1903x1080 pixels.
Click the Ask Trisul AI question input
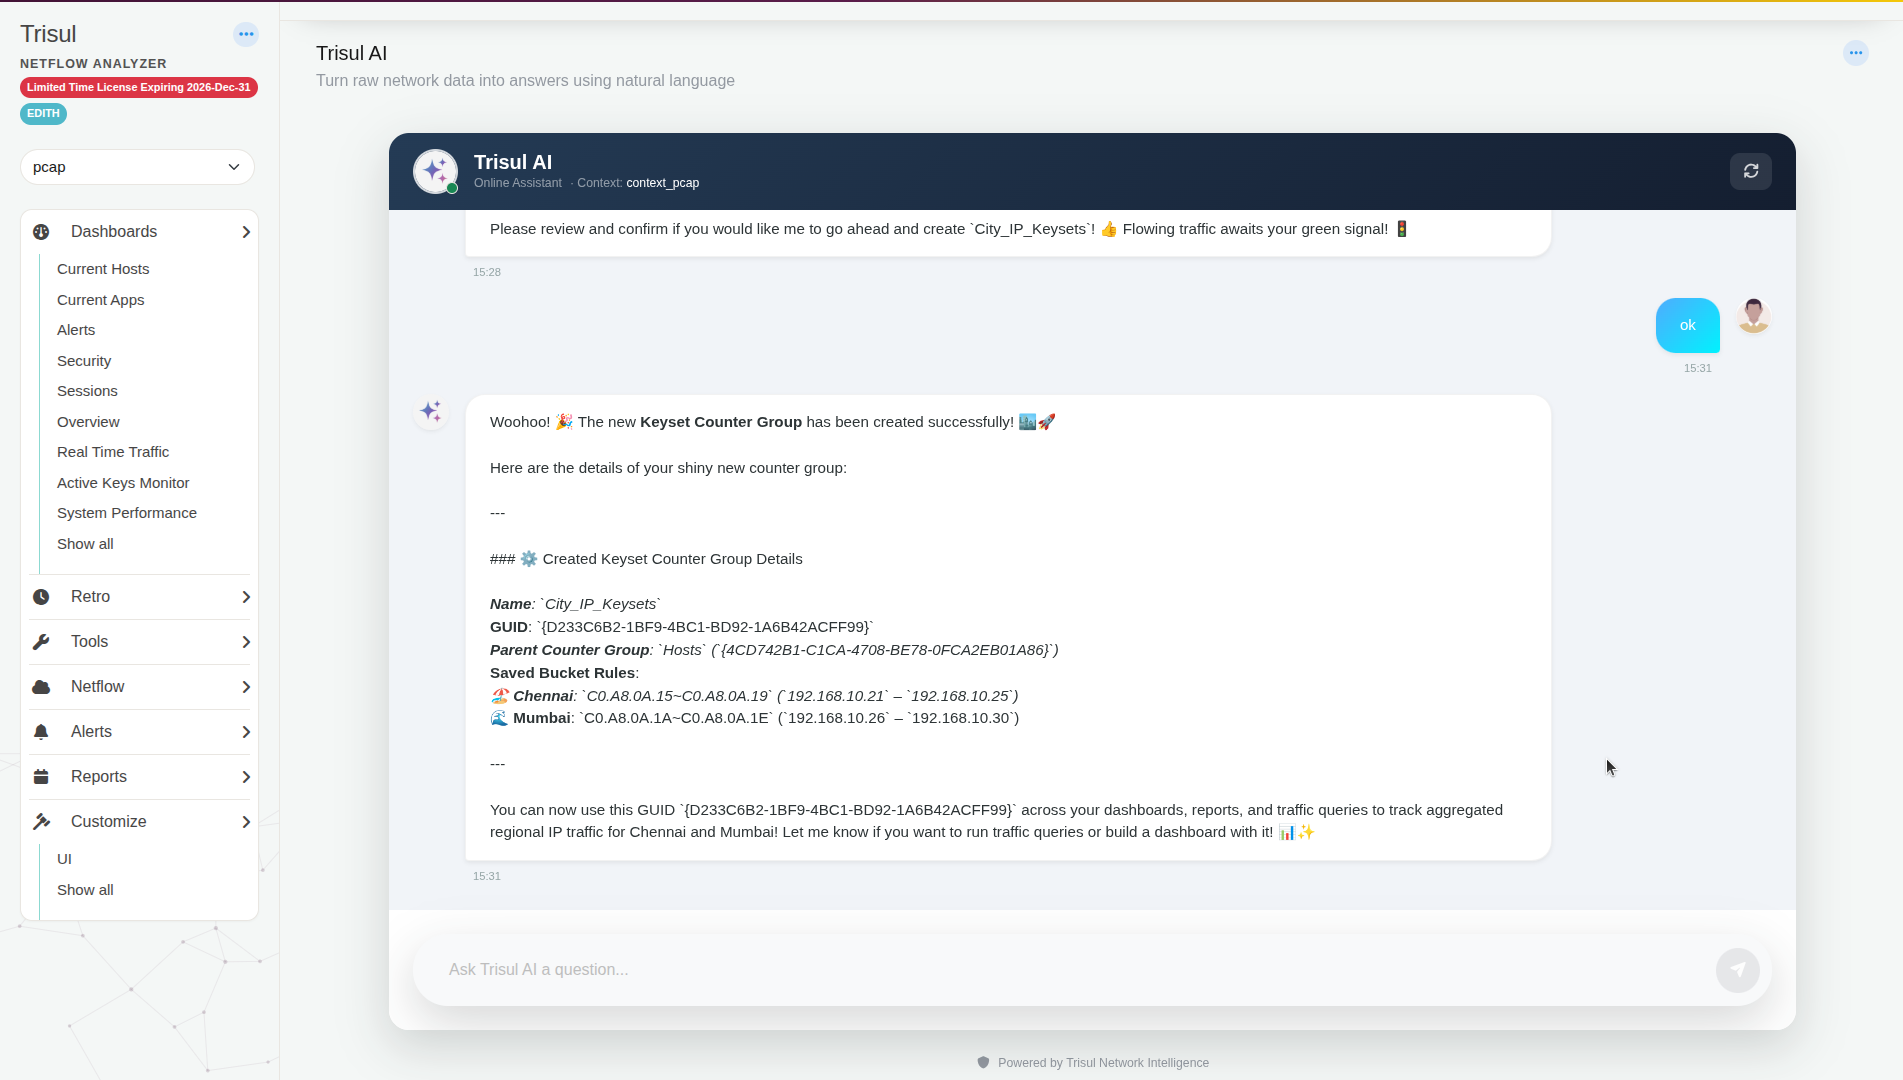point(1075,970)
